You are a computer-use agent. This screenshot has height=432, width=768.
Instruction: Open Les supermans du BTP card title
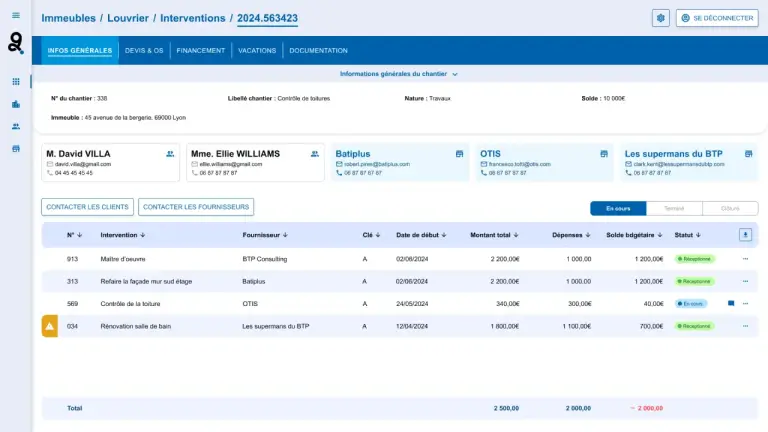673,154
